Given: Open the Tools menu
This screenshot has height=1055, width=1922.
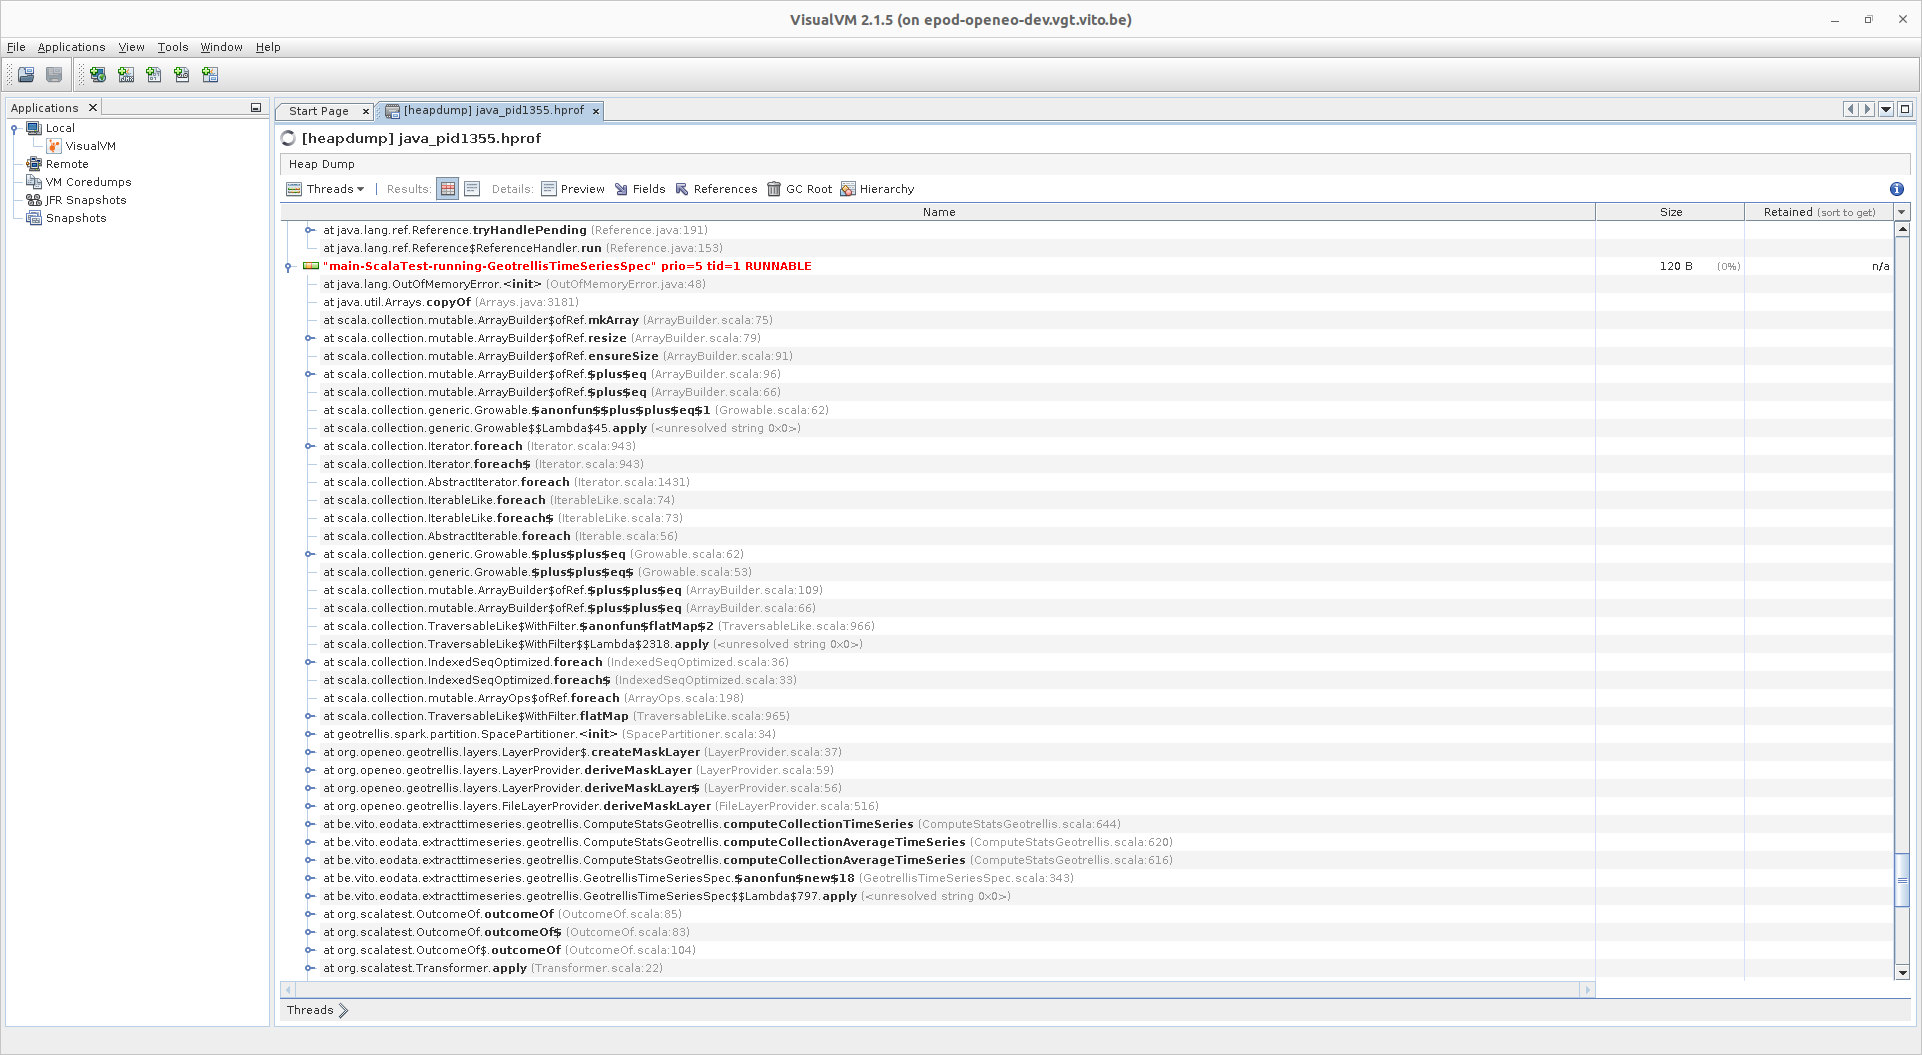Looking at the screenshot, I should coord(172,46).
